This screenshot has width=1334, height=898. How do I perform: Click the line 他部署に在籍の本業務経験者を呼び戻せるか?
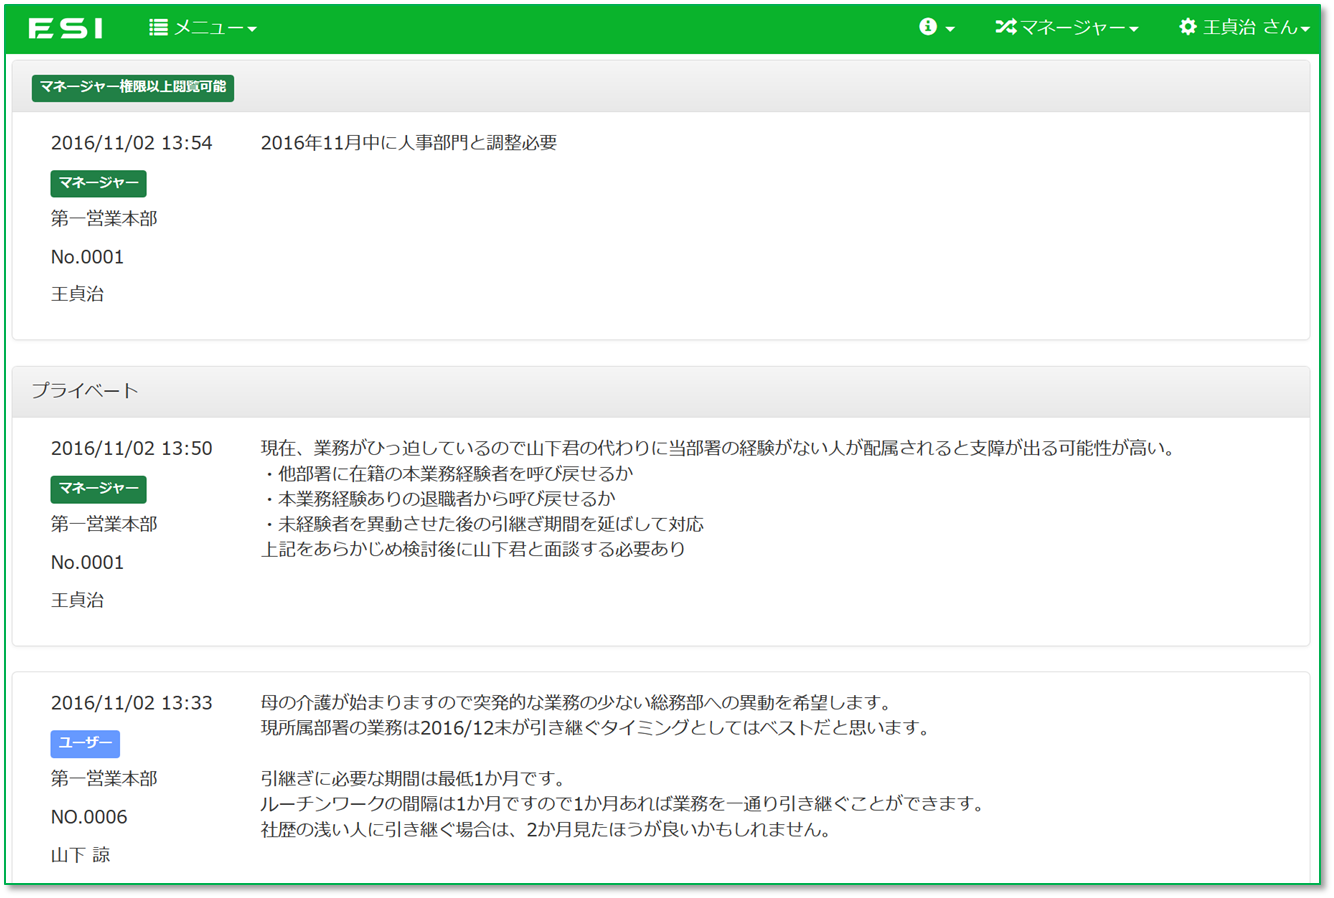448,474
